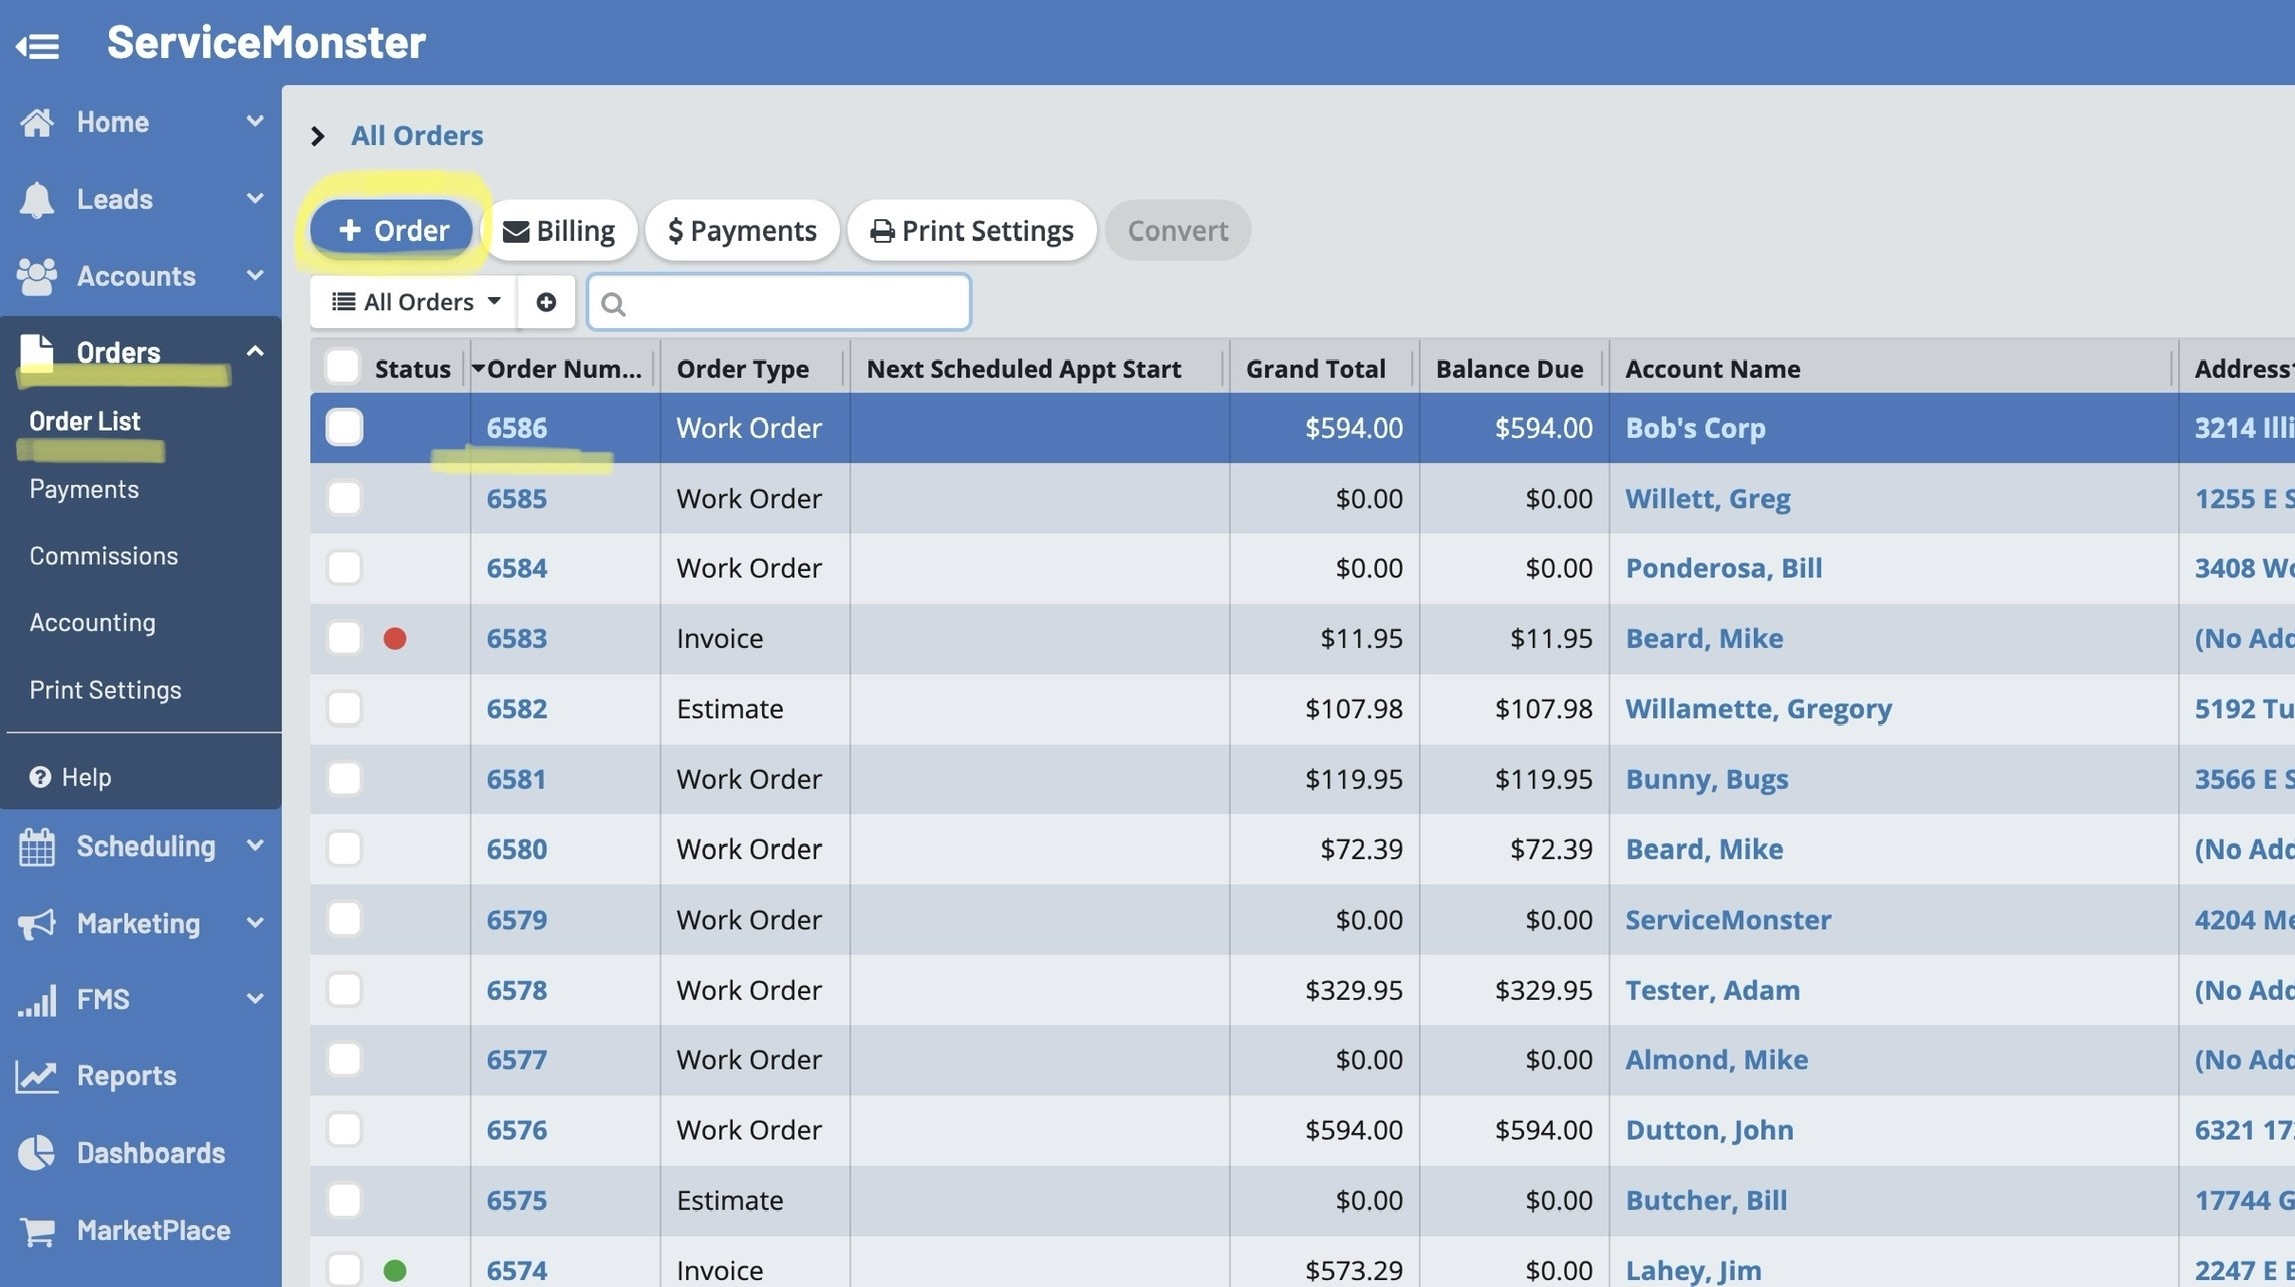Click the Leads bell icon
The image size is (2295, 1287).
[37, 199]
